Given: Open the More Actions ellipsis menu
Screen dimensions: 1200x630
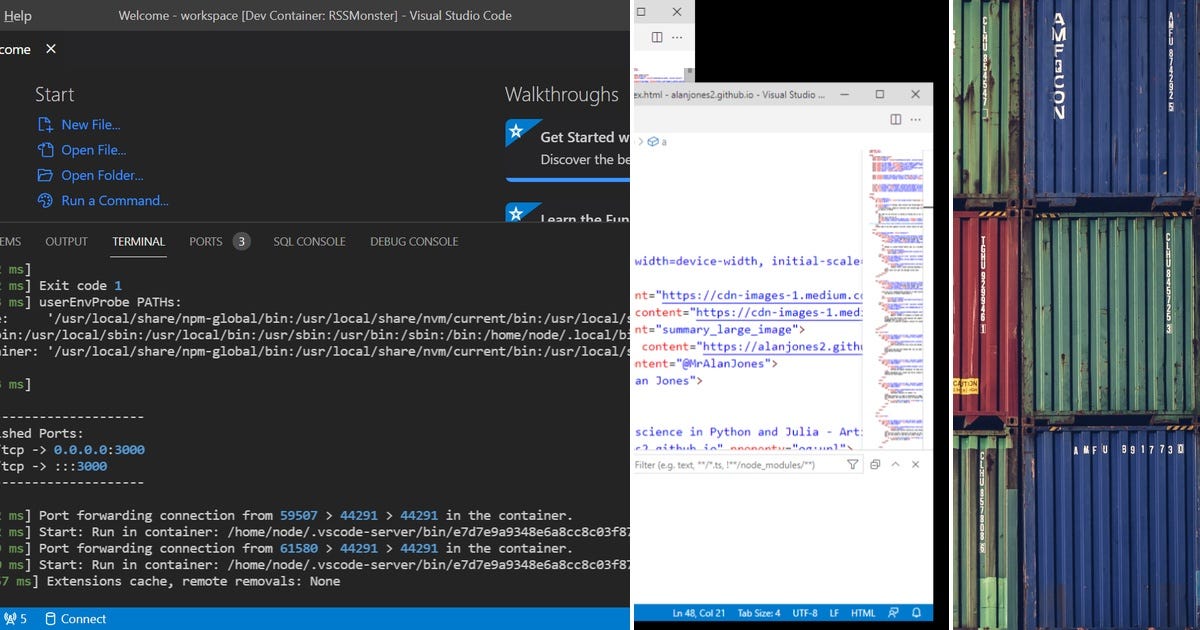Looking at the screenshot, I should (x=915, y=119).
